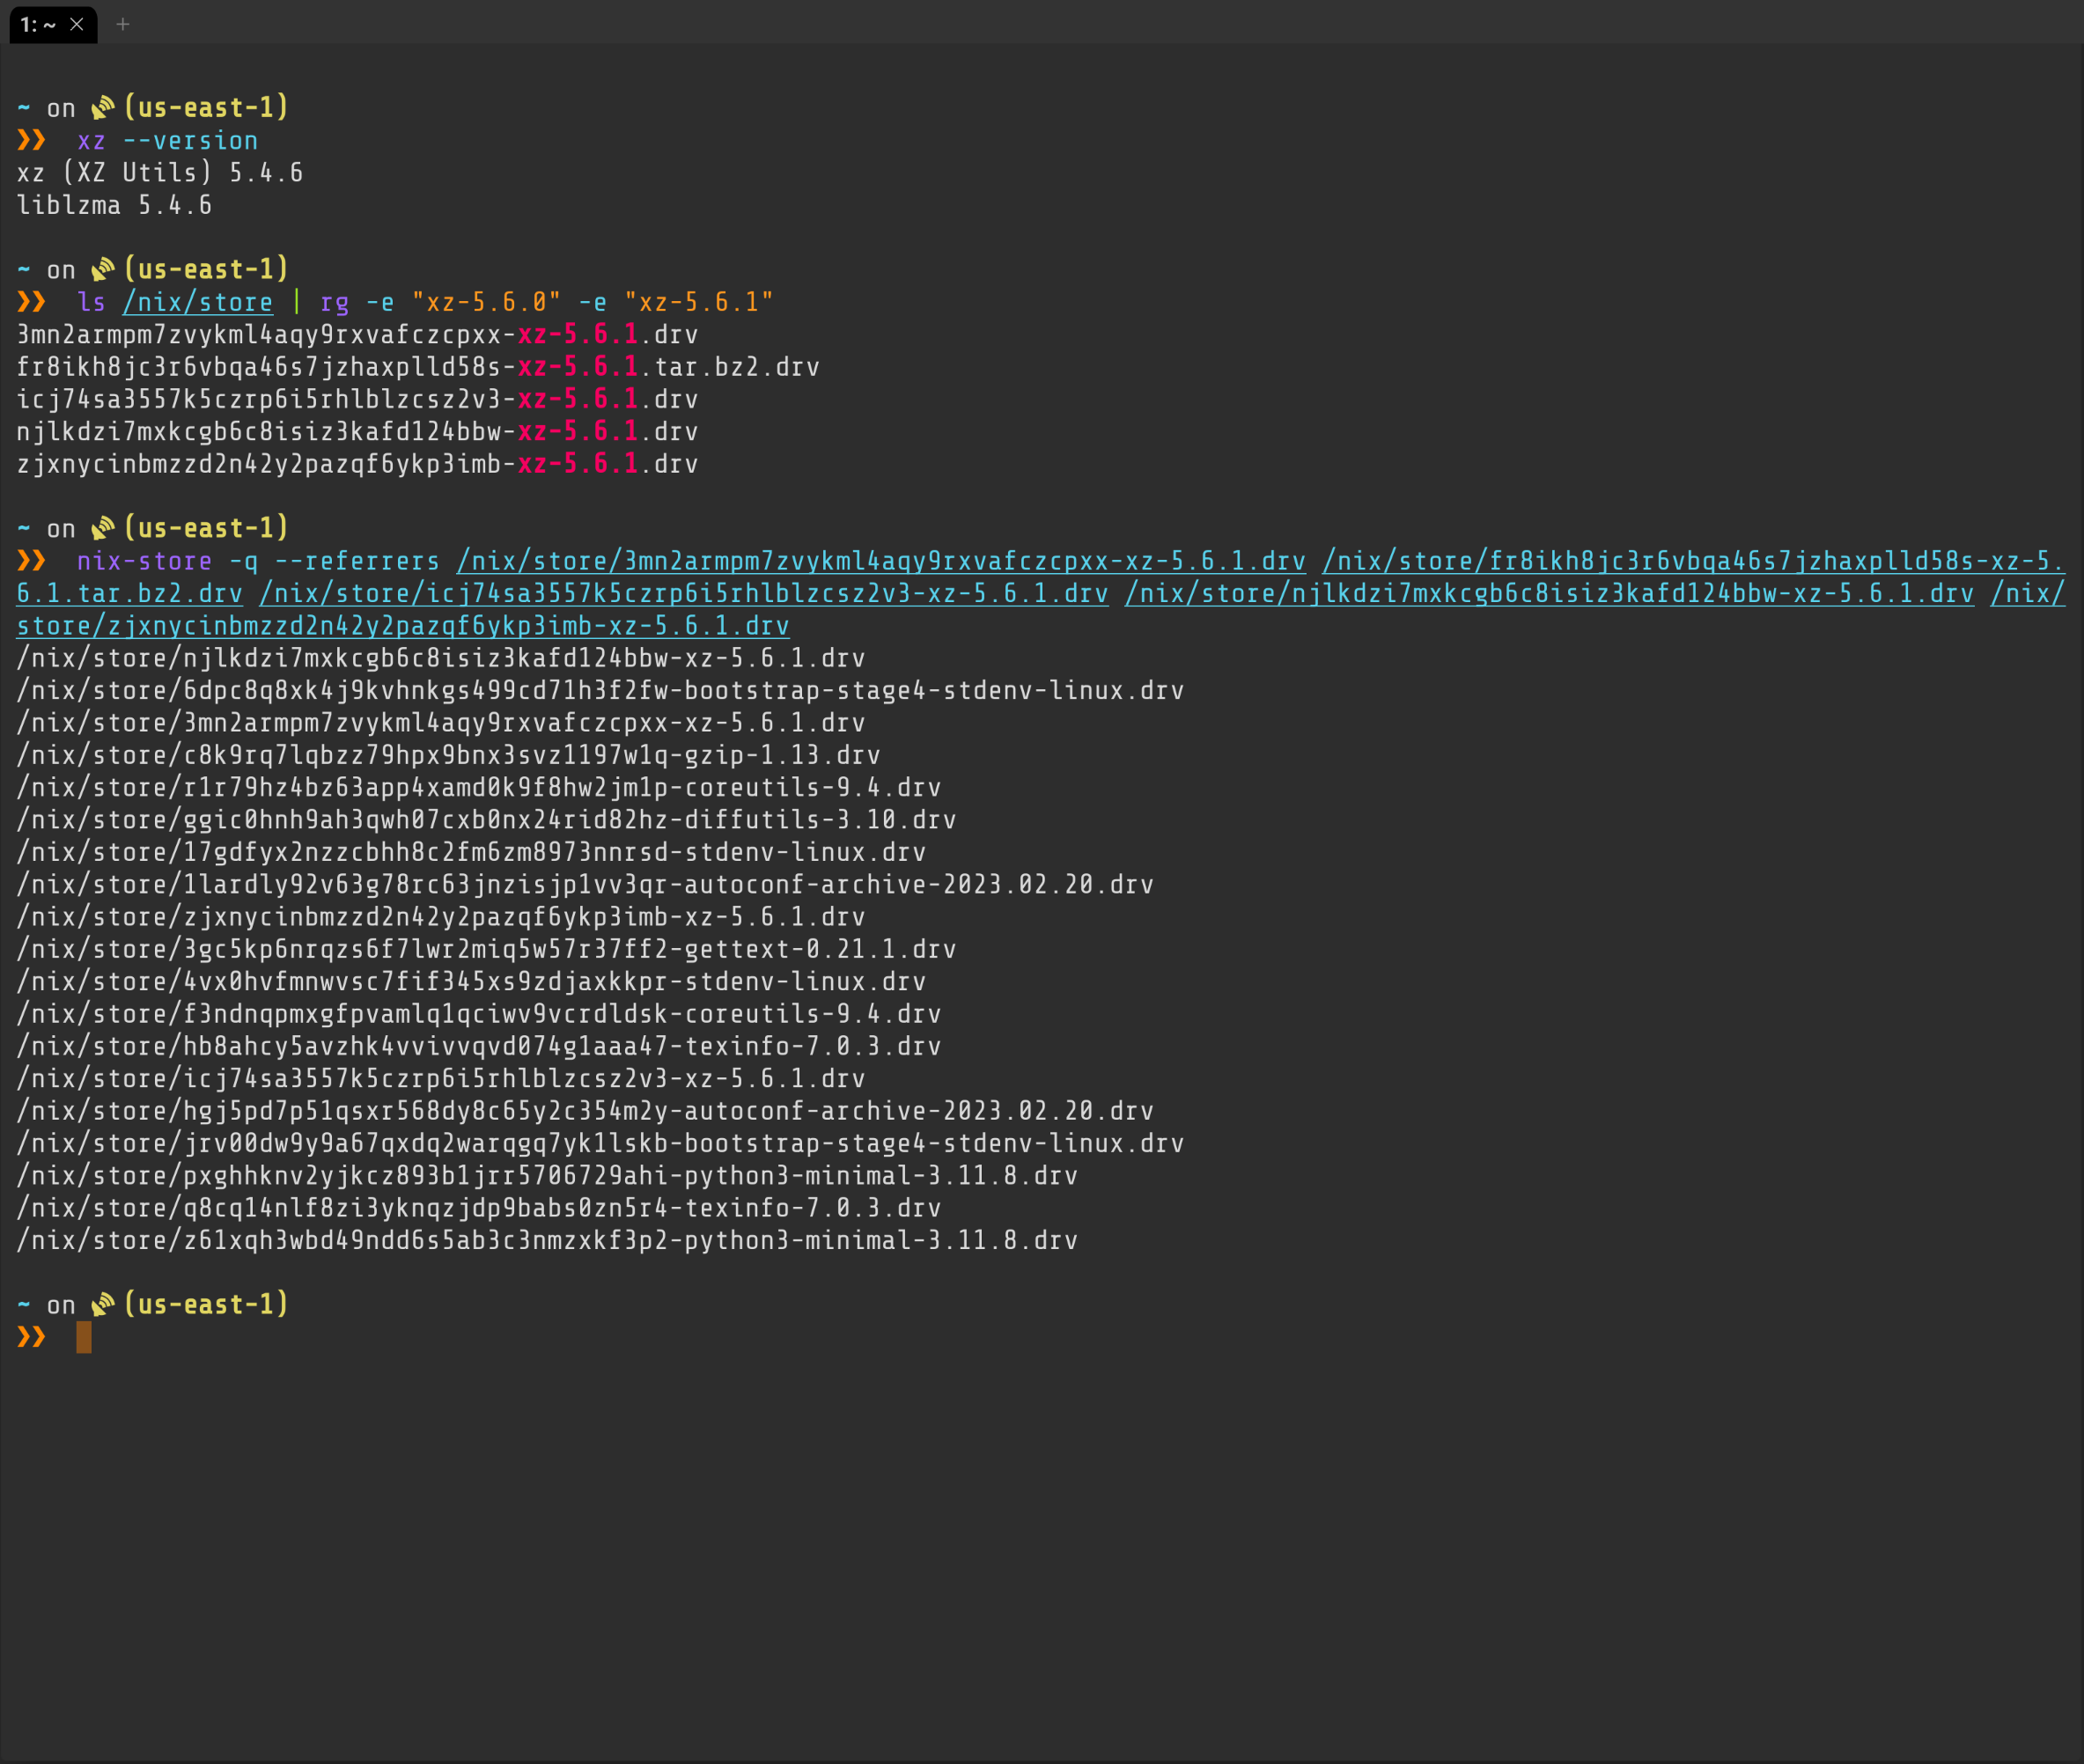
Task: Click the double-arrow prompt at the empty last line
Action: coord(32,1337)
